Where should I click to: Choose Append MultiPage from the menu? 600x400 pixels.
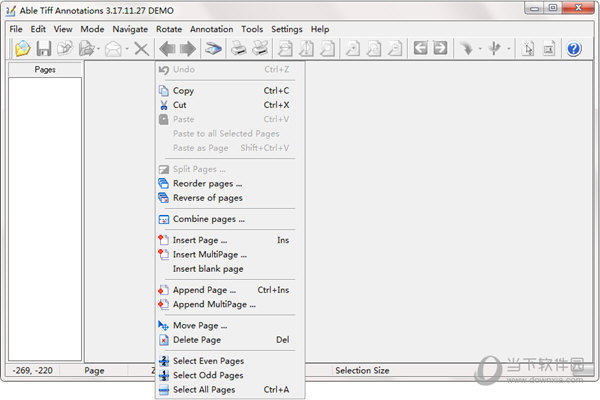pyautogui.click(x=230, y=305)
